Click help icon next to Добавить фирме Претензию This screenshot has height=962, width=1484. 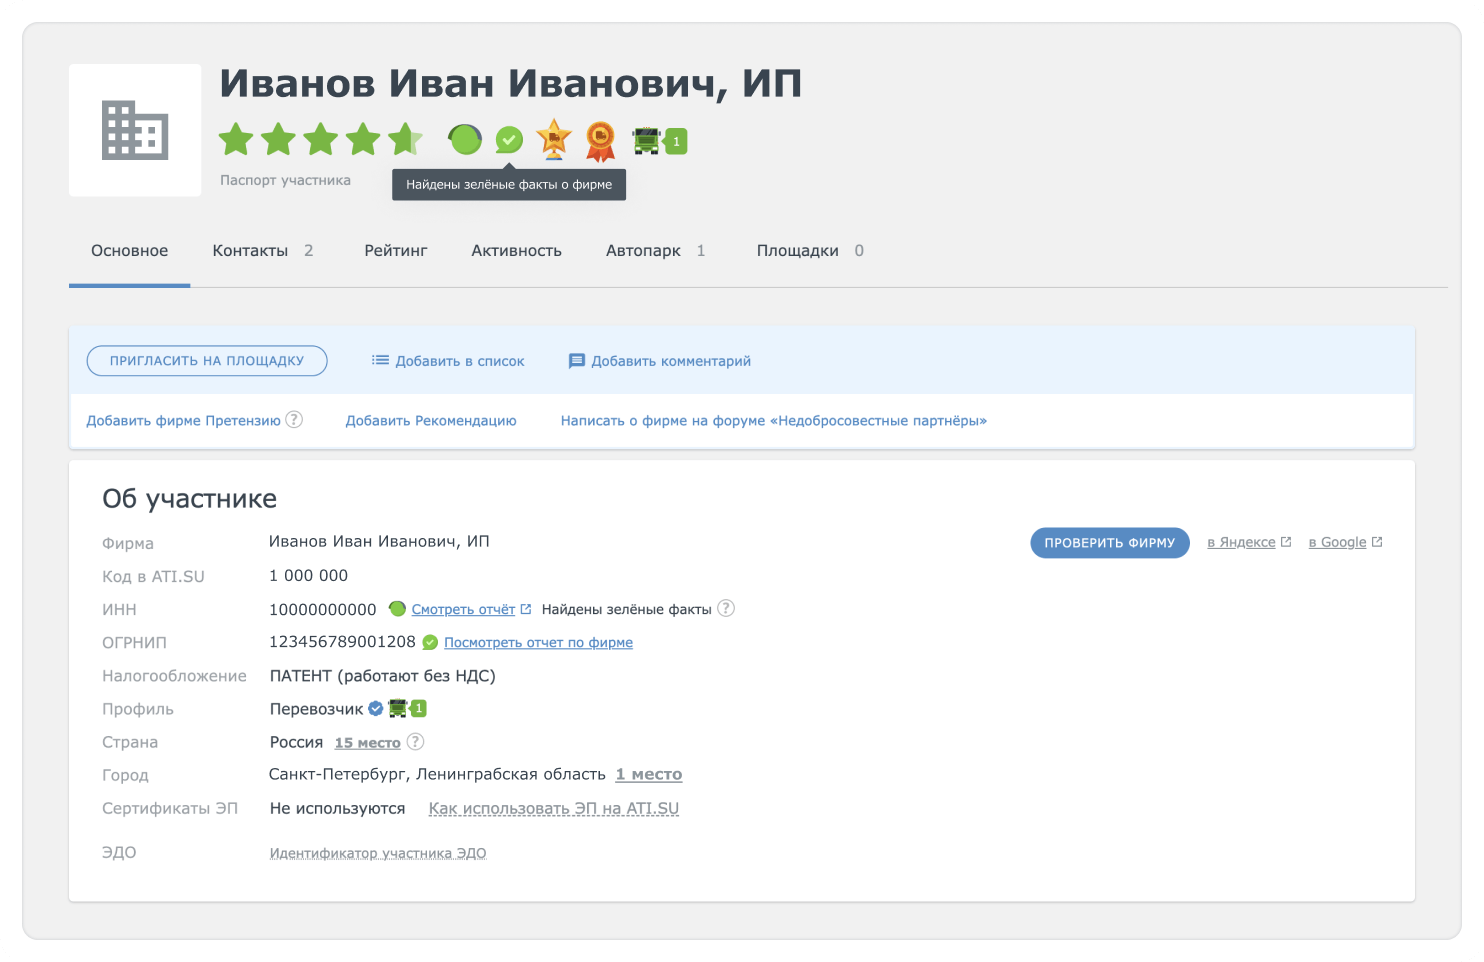coord(294,420)
